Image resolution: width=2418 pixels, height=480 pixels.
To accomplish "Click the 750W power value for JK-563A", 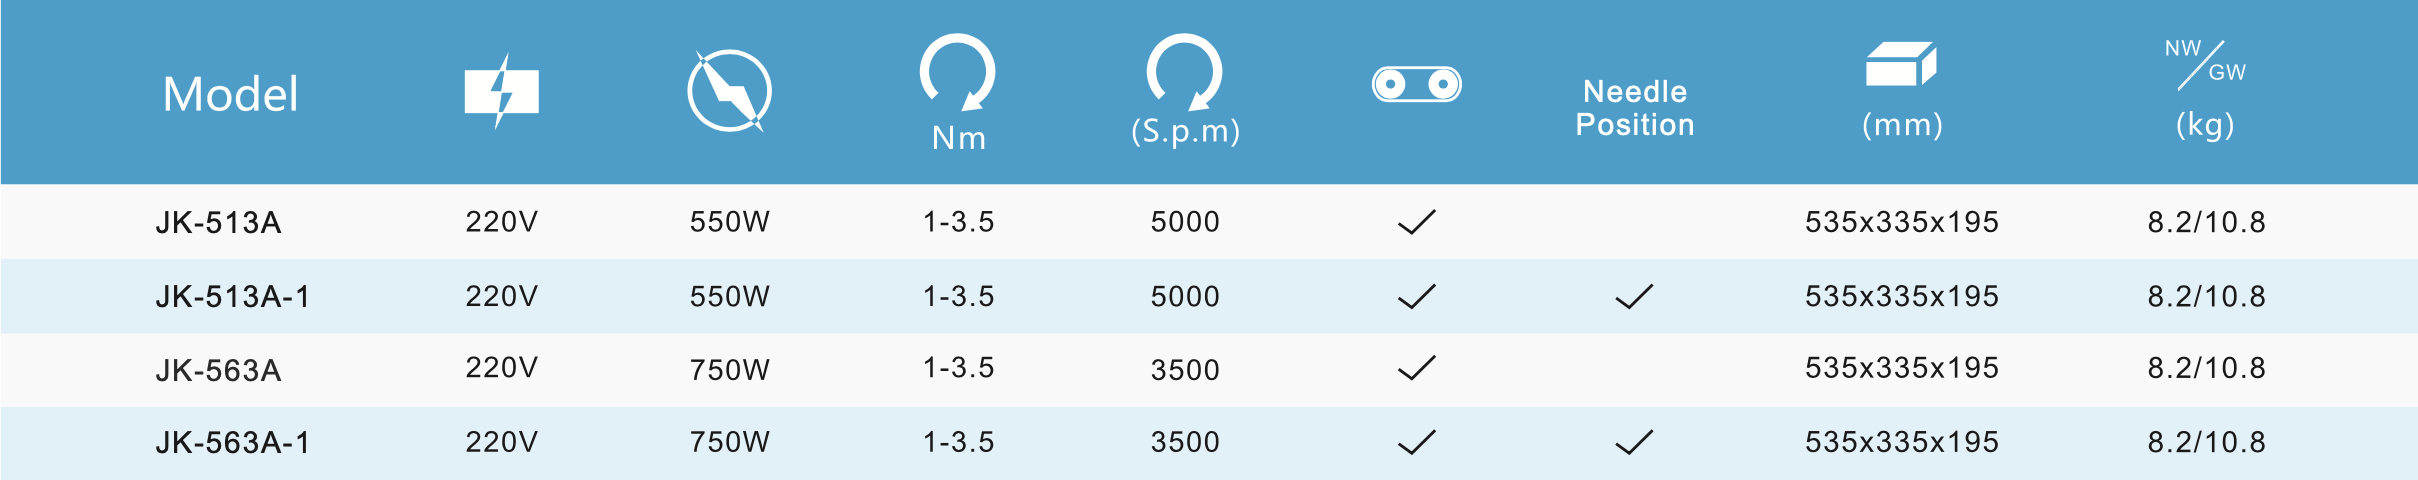I will (729, 370).
